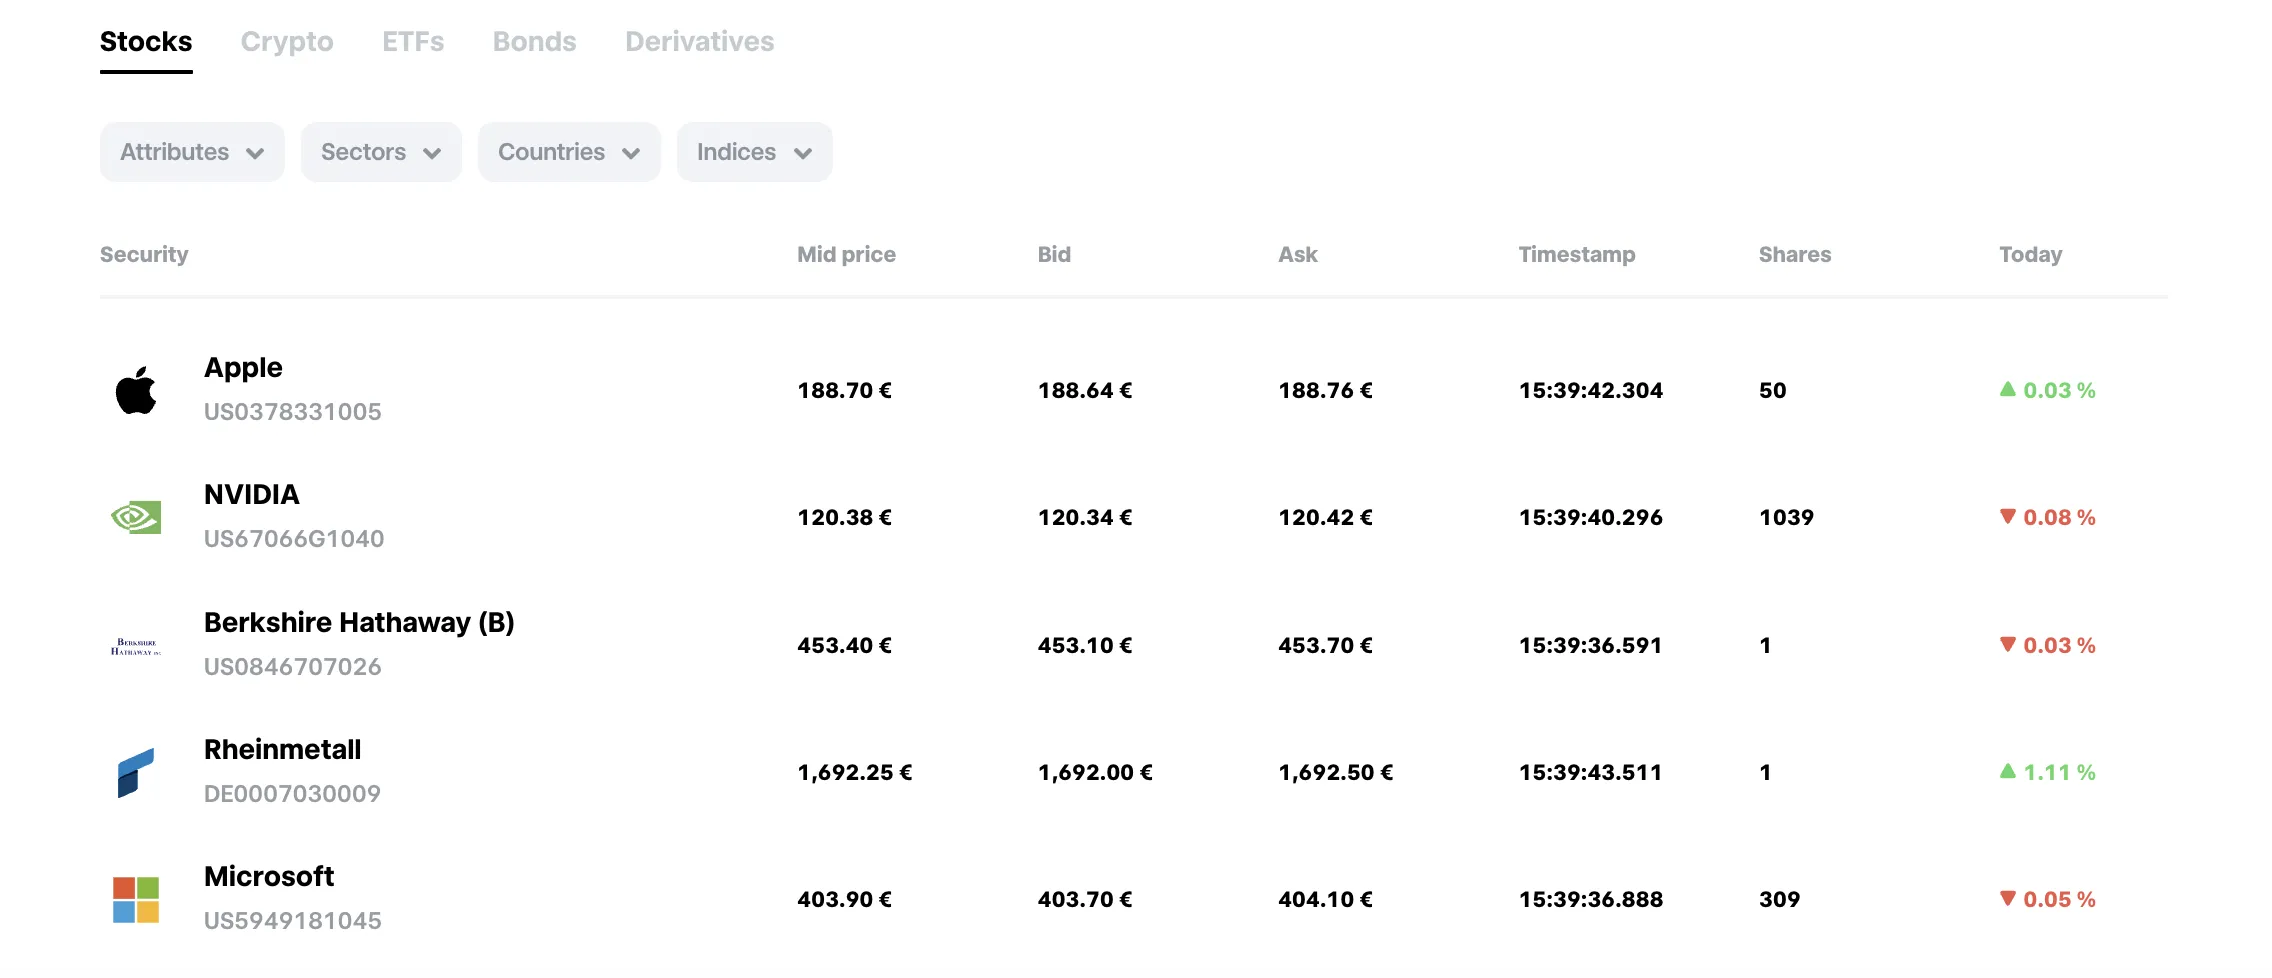This screenshot has height=978, width=2272.
Task: Expand the Sectors filter dropdown
Action: (381, 152)
